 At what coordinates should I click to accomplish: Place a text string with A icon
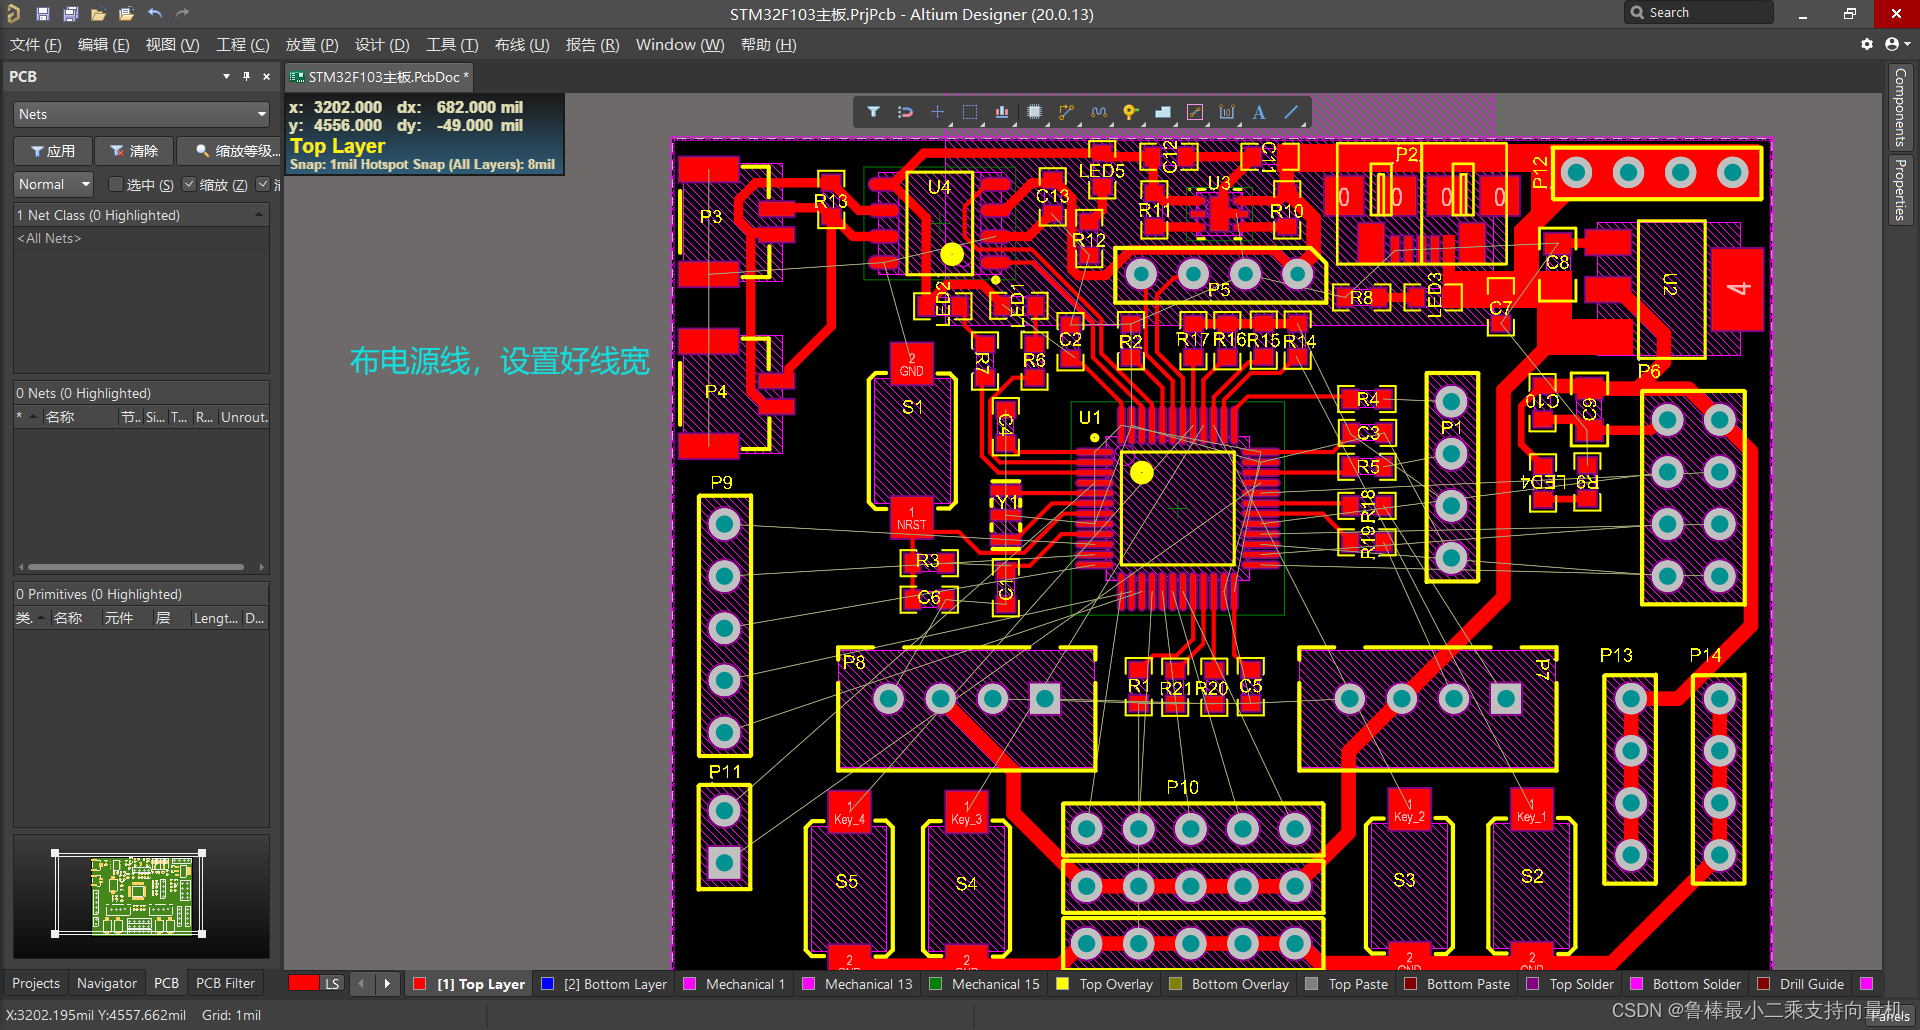tap(1259, 112)
